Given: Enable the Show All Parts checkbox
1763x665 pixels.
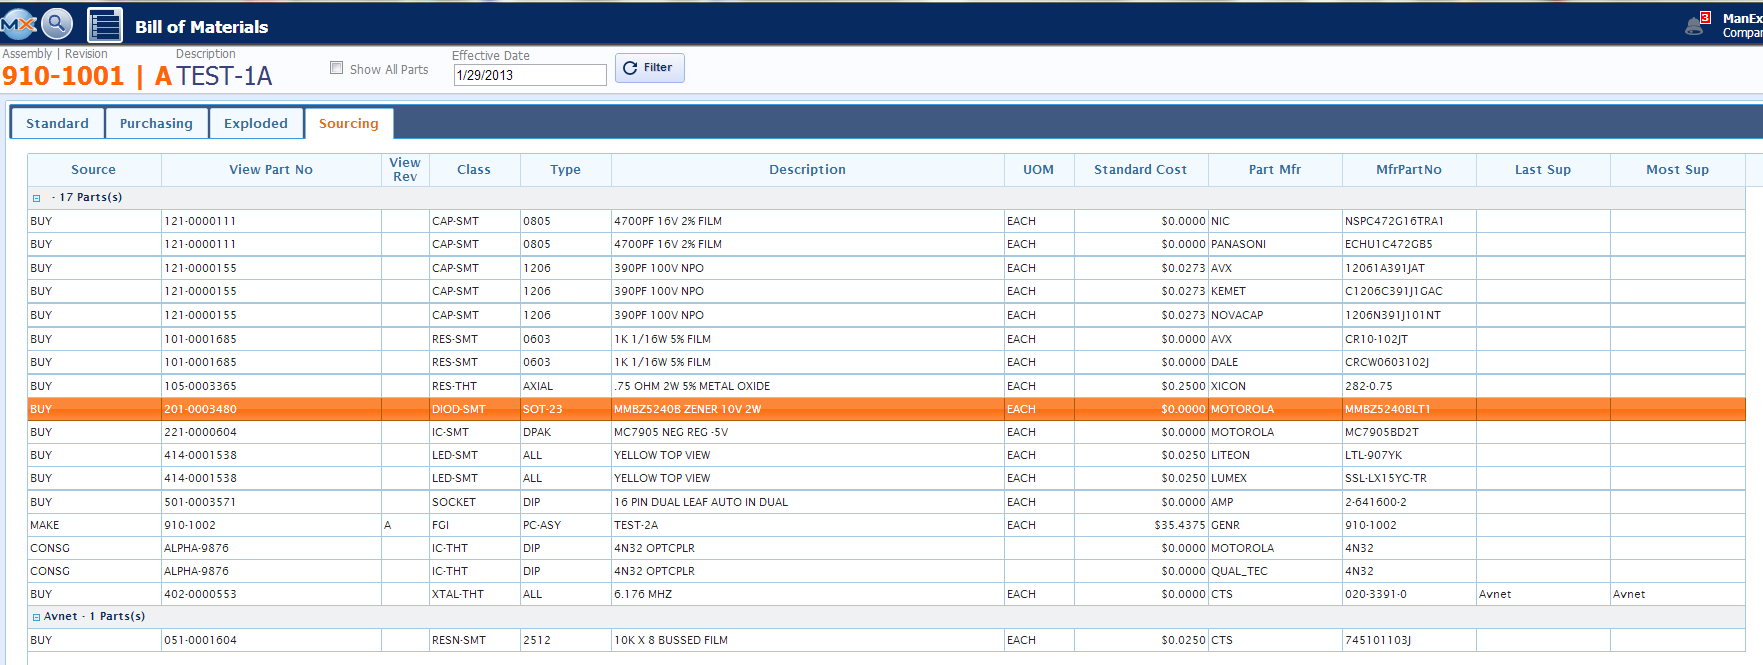Looking at the screenshot, I should (337, 68).
